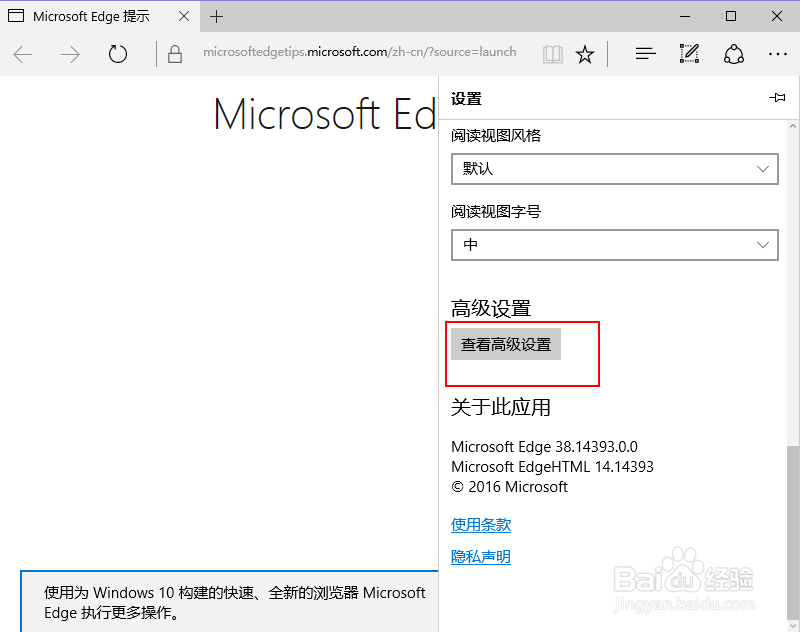This screenshot has width=800, height=632.
Task: Click the lock site-info icon
Action: click(x=174, y=54)
